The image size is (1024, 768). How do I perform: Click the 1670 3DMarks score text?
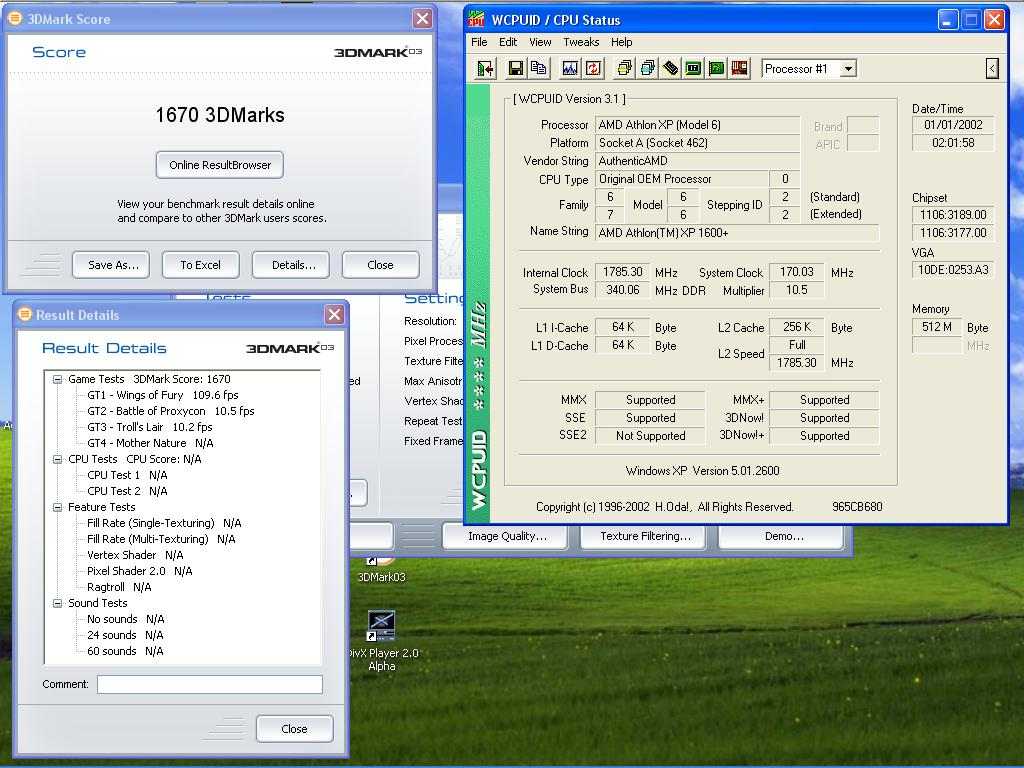coord(220,115)
